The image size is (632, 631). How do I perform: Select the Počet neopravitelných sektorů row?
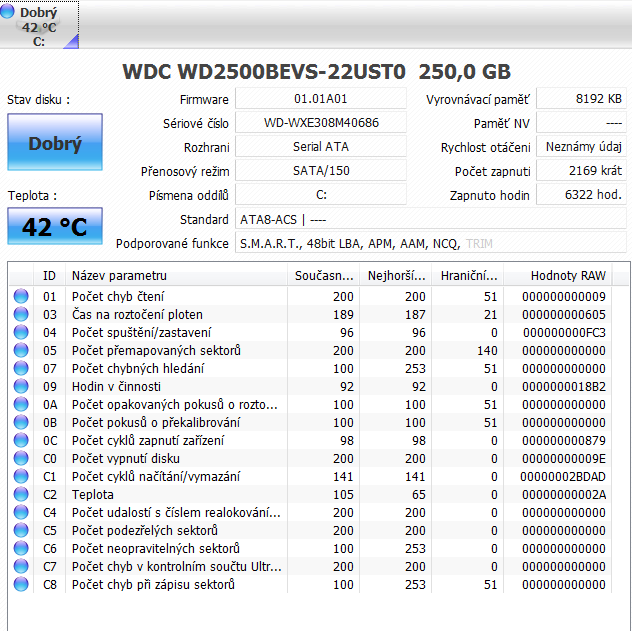310,548
